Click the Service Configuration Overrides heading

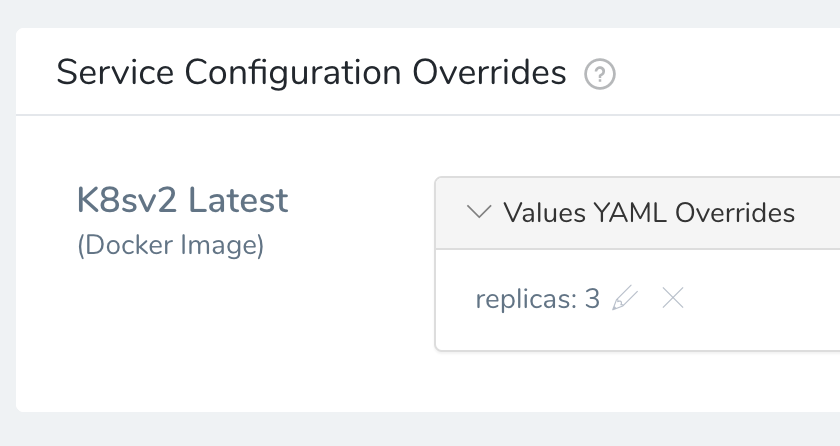coord(311,73)
